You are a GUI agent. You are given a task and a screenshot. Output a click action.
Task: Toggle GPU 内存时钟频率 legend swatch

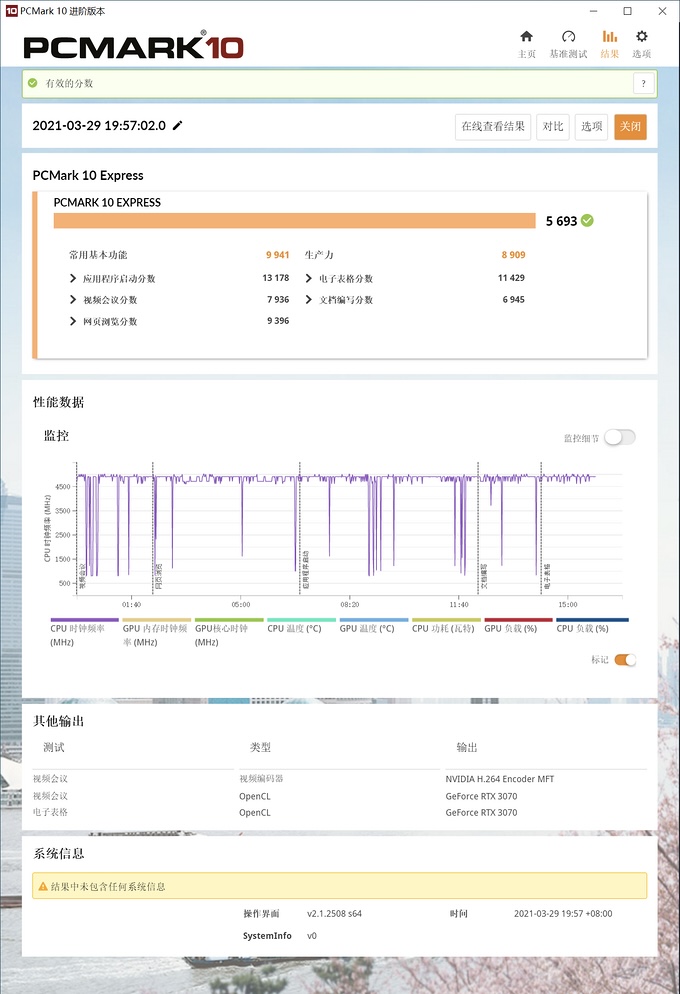tap(157, 620)
